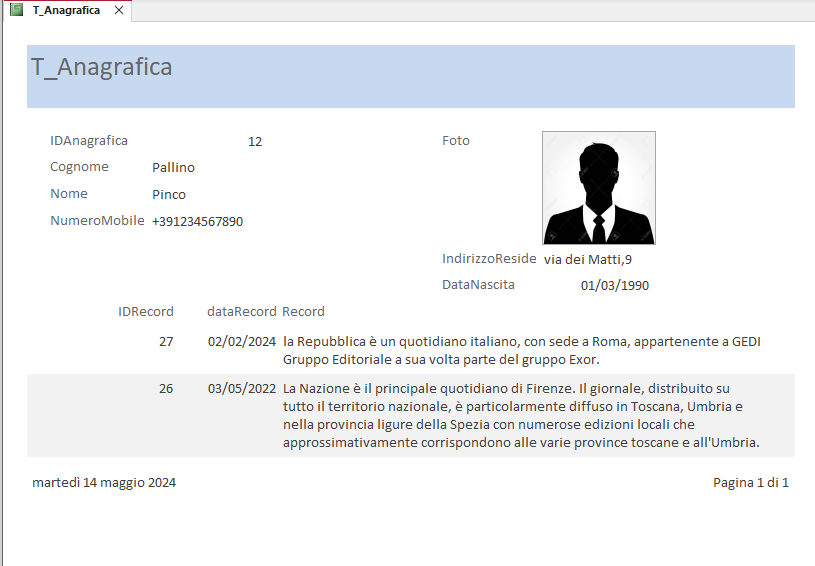The image size is (815, 566).
Task: Select the surname value Pallino
Action: tap(174, 167)
